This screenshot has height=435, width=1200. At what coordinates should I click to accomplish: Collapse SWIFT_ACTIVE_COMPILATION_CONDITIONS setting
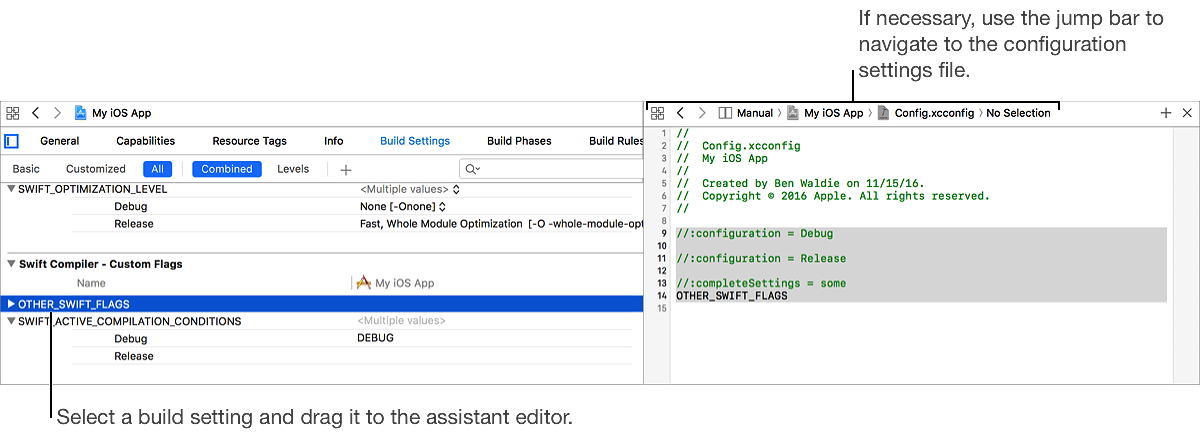pos(12,321)
